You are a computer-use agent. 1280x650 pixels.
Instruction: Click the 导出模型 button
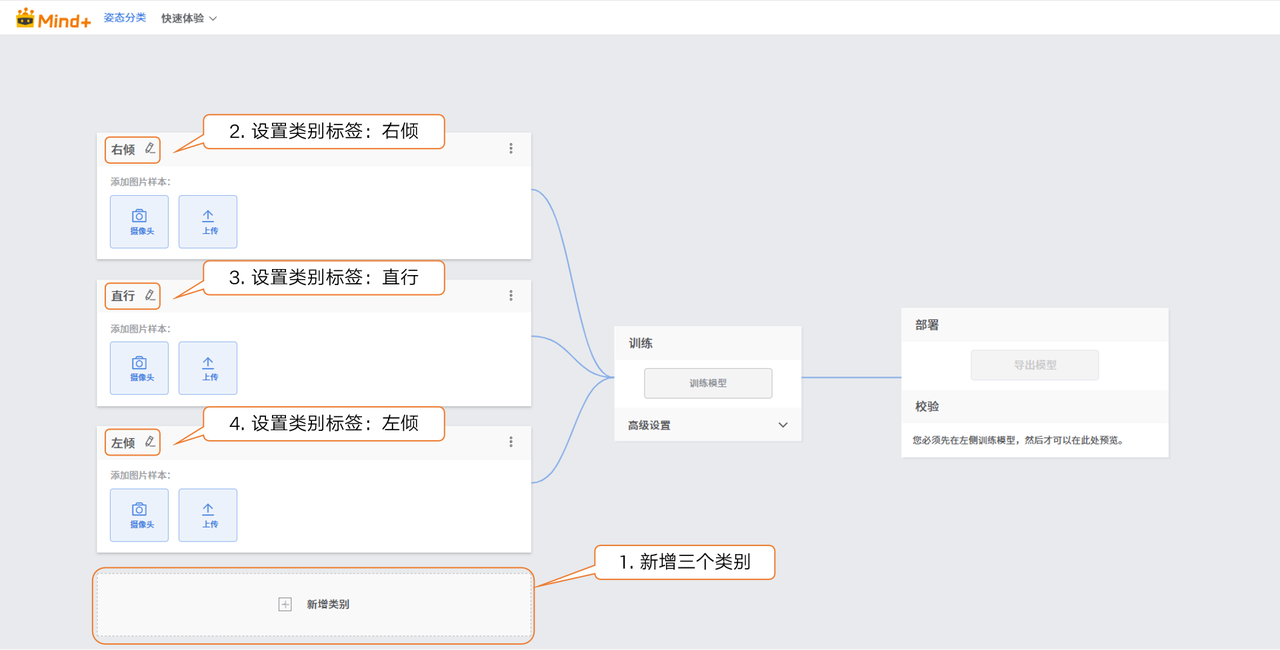1034,365
